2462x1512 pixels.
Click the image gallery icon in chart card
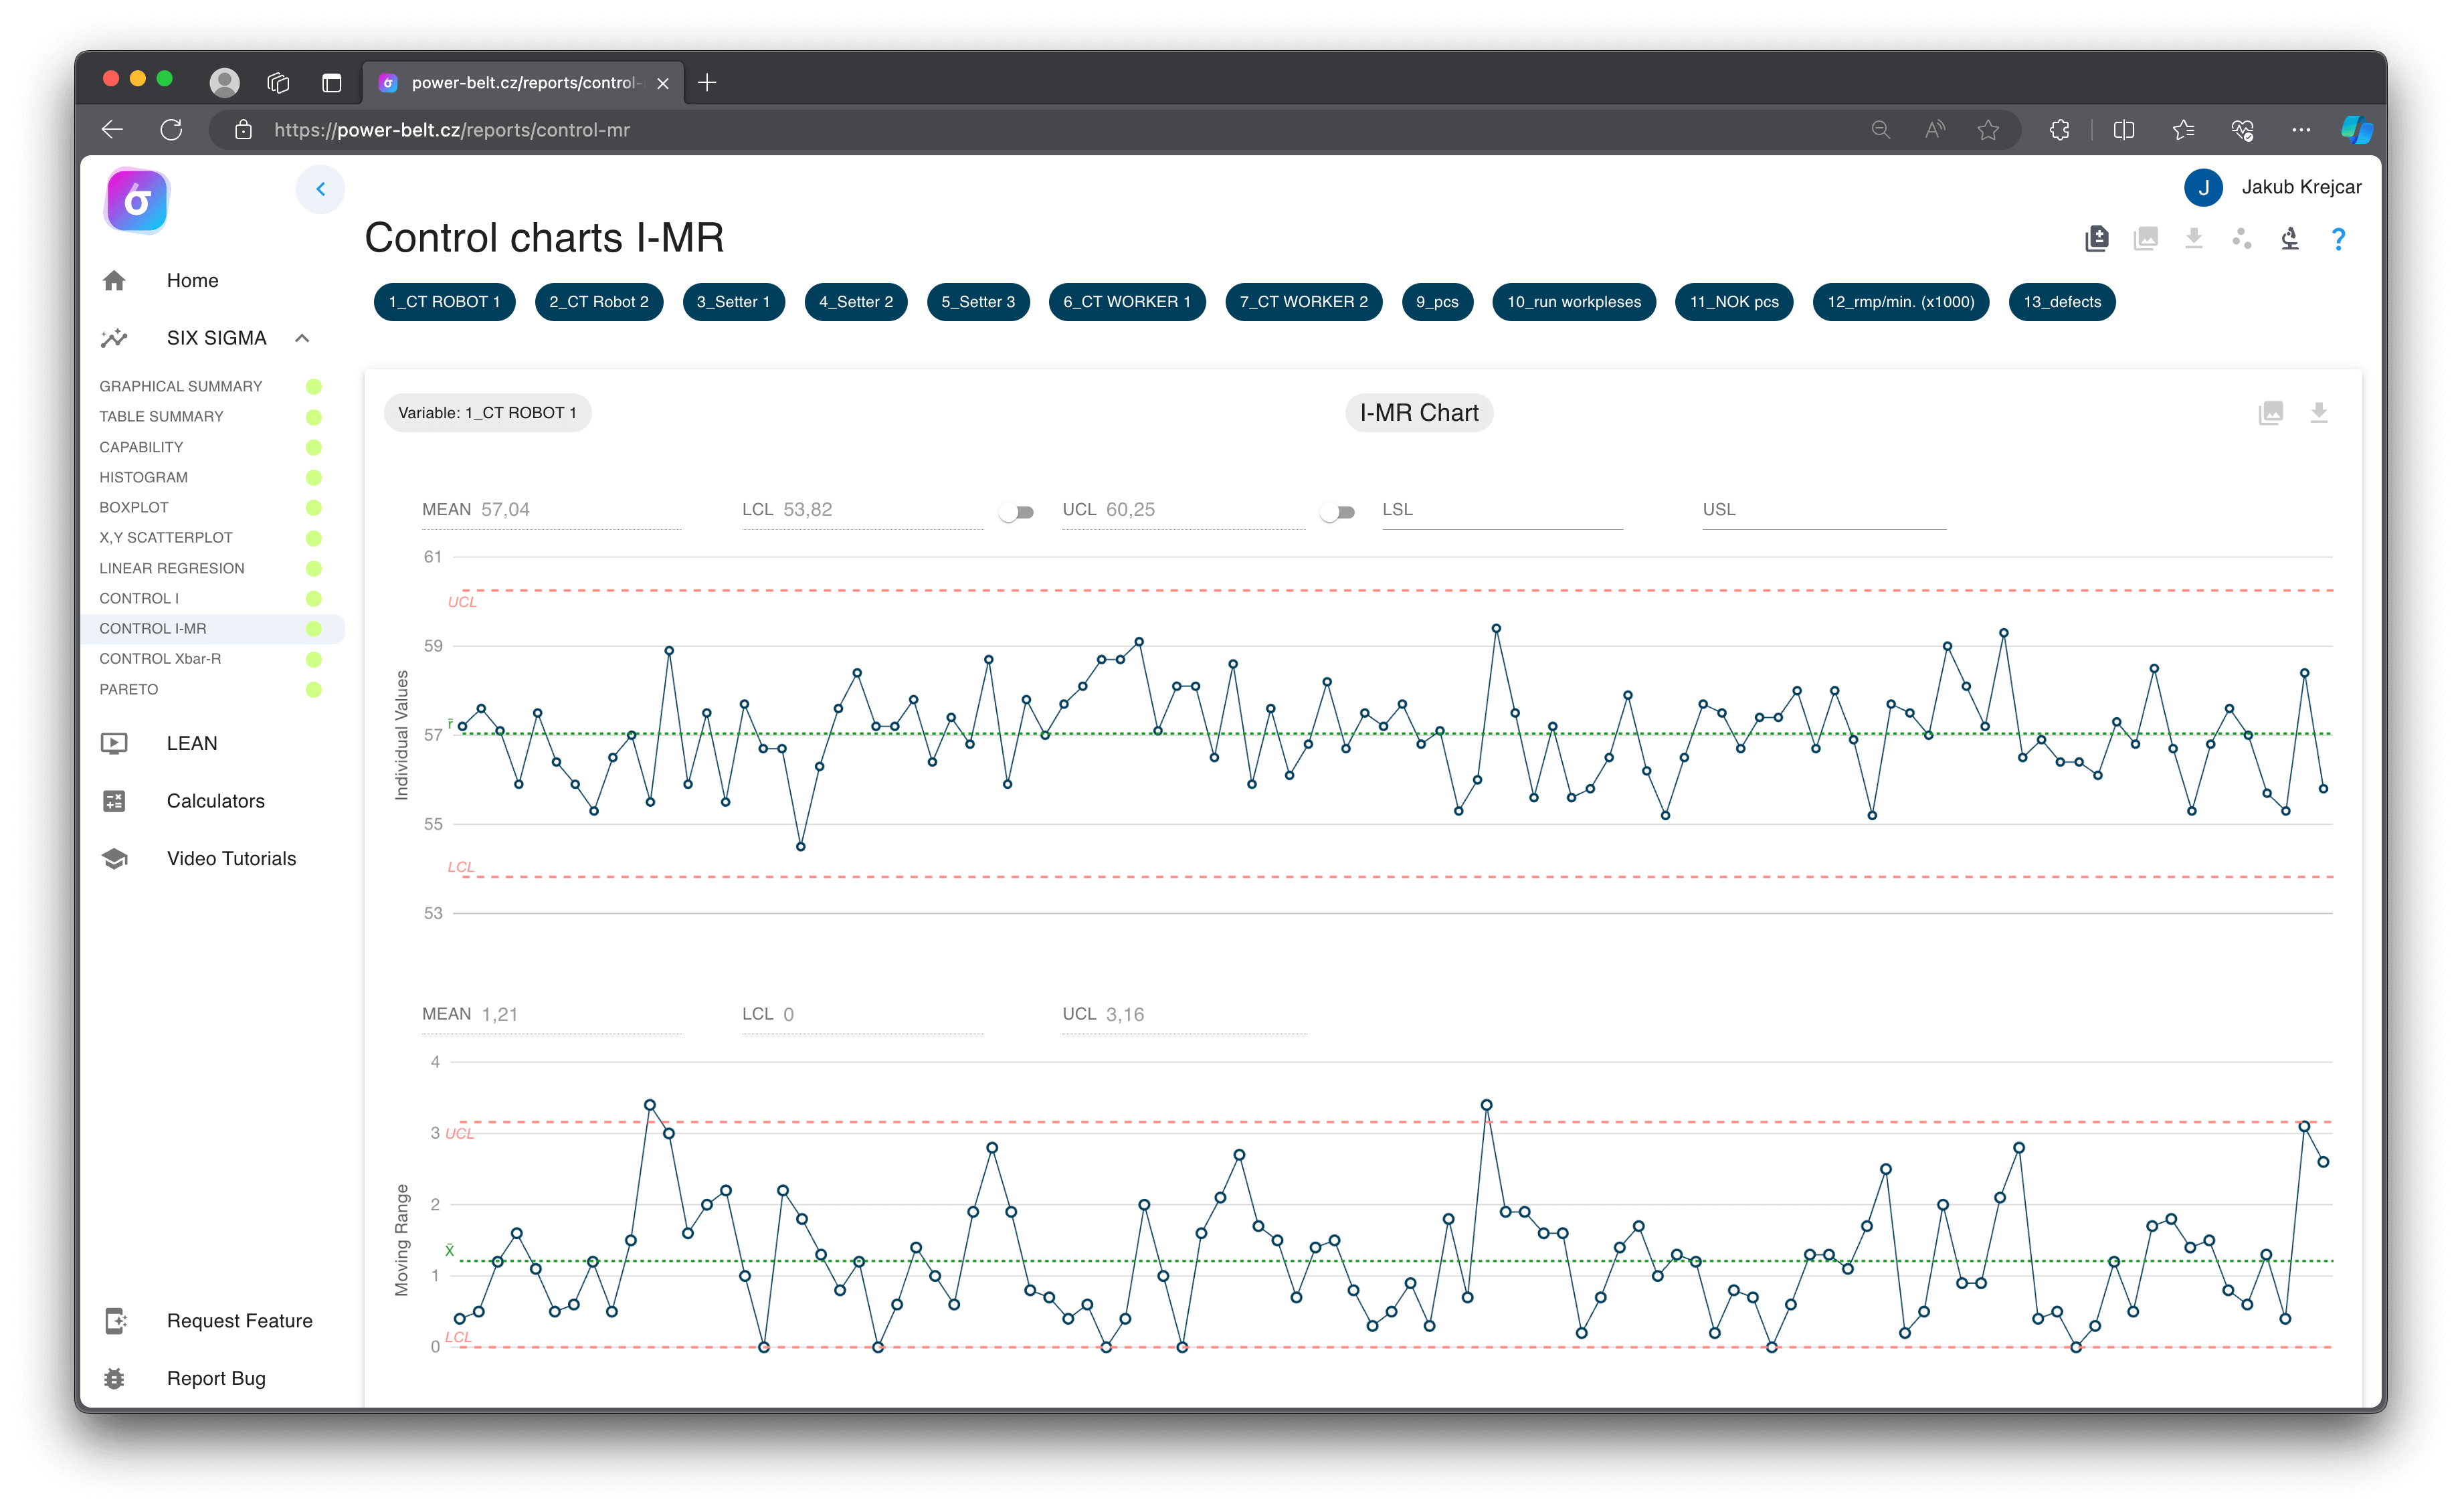click(2270, 413)
